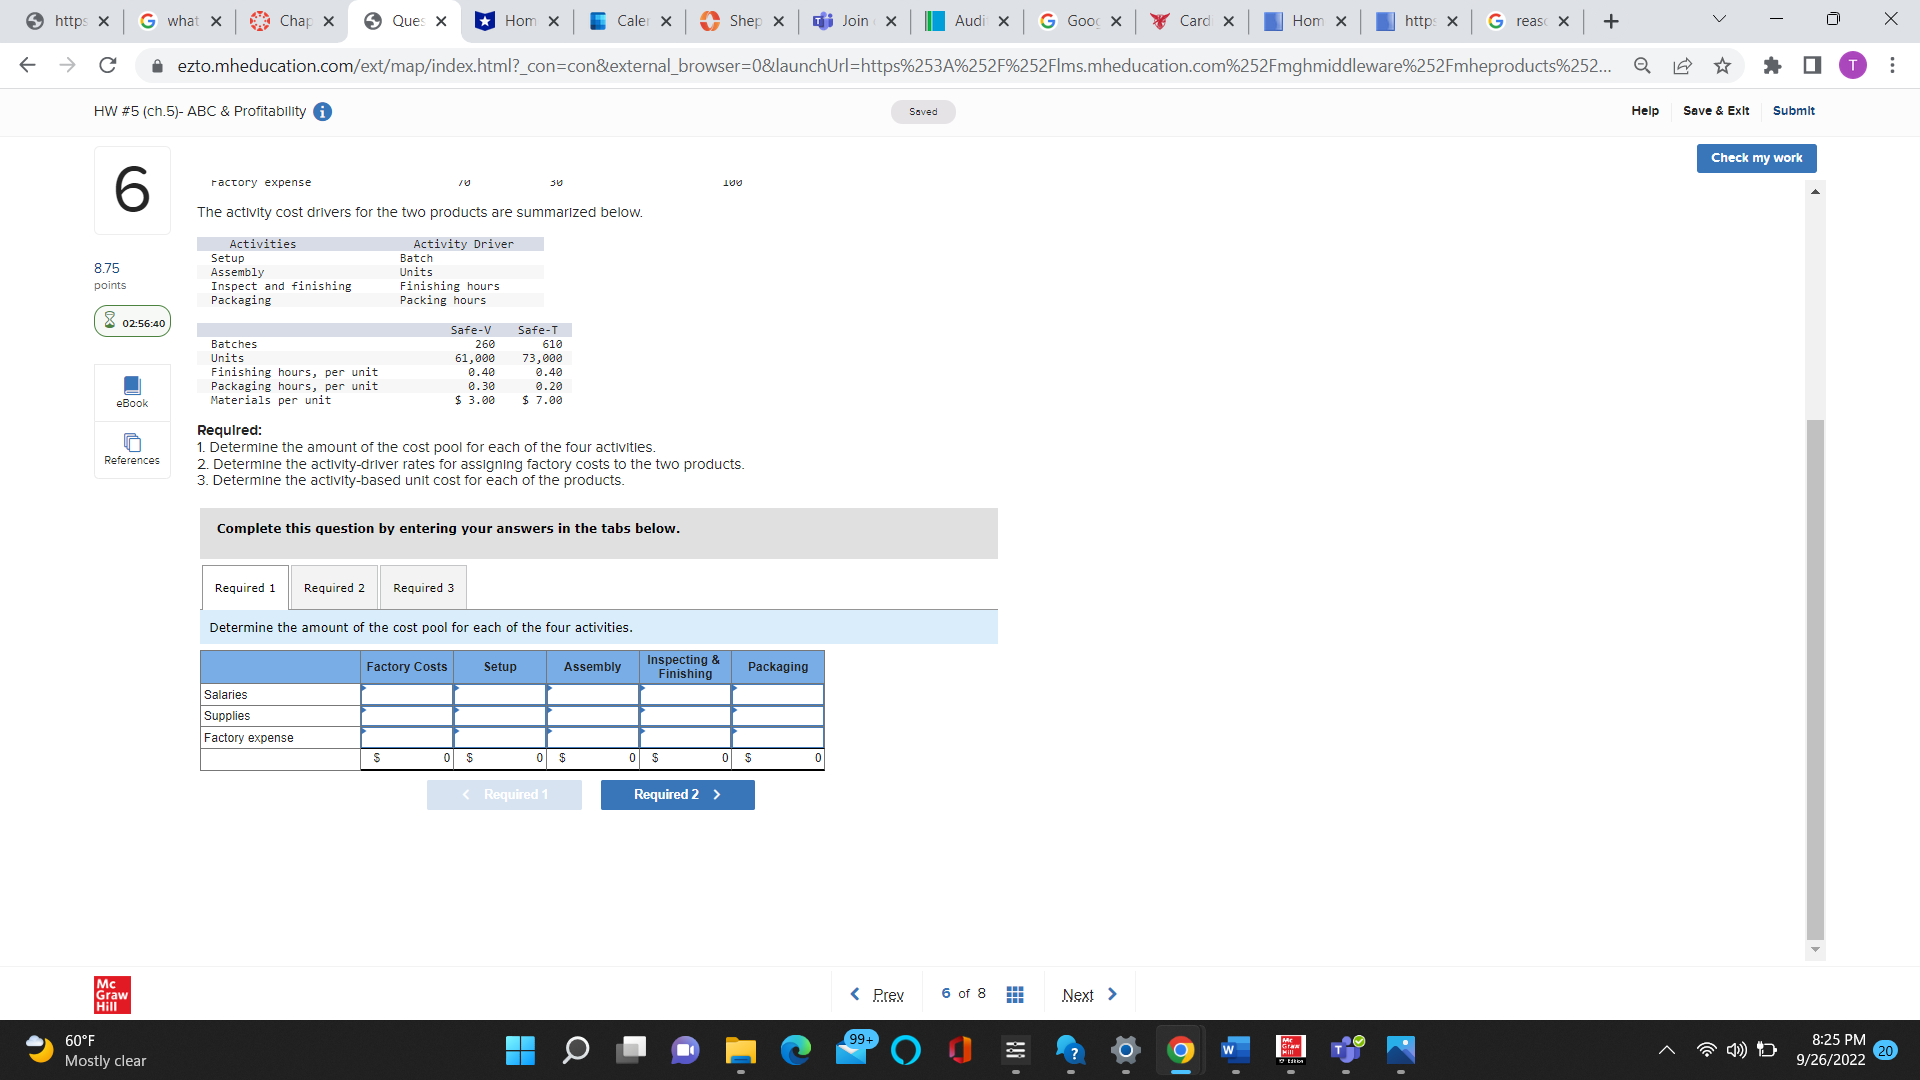Viewport: 1920px width, 1080px height.
Task: Open the question grid navigator icon
Action: 1014,994
